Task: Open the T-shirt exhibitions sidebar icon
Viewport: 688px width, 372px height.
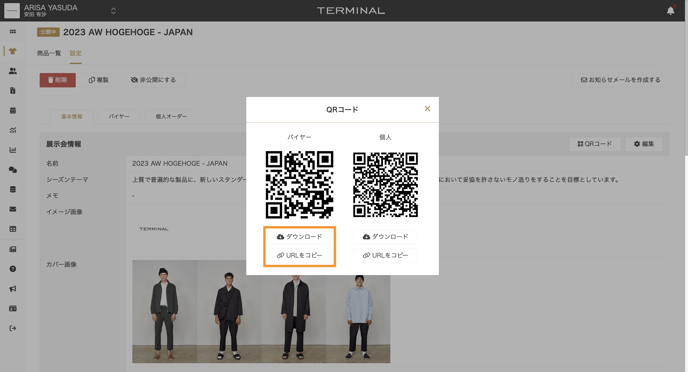Action: 13,51
